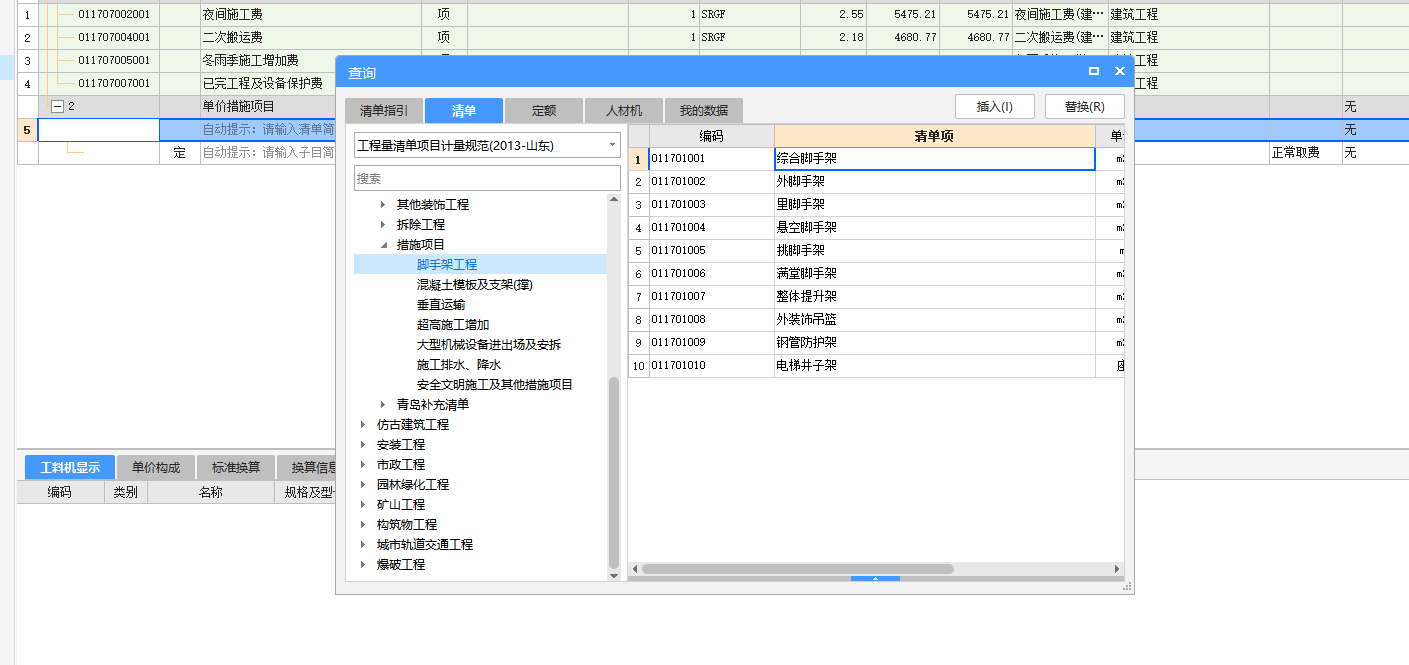1409x665 pixels.
Task: Click the 类别 column header in bottom panel
Action: coord(126,492)
